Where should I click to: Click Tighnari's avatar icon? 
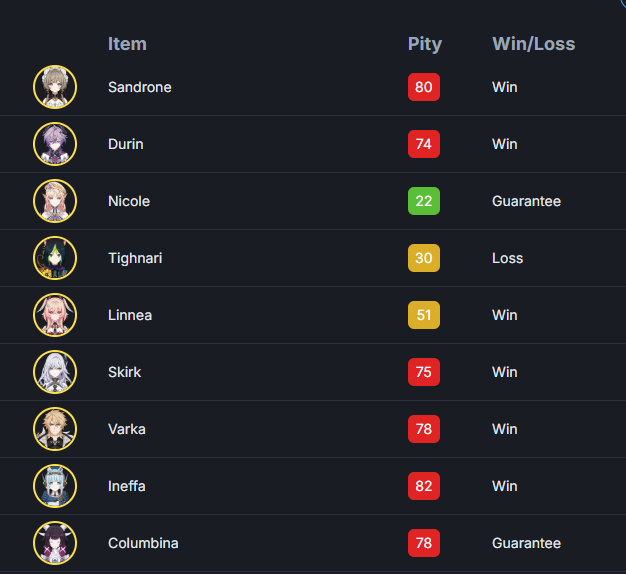point(55,258)
